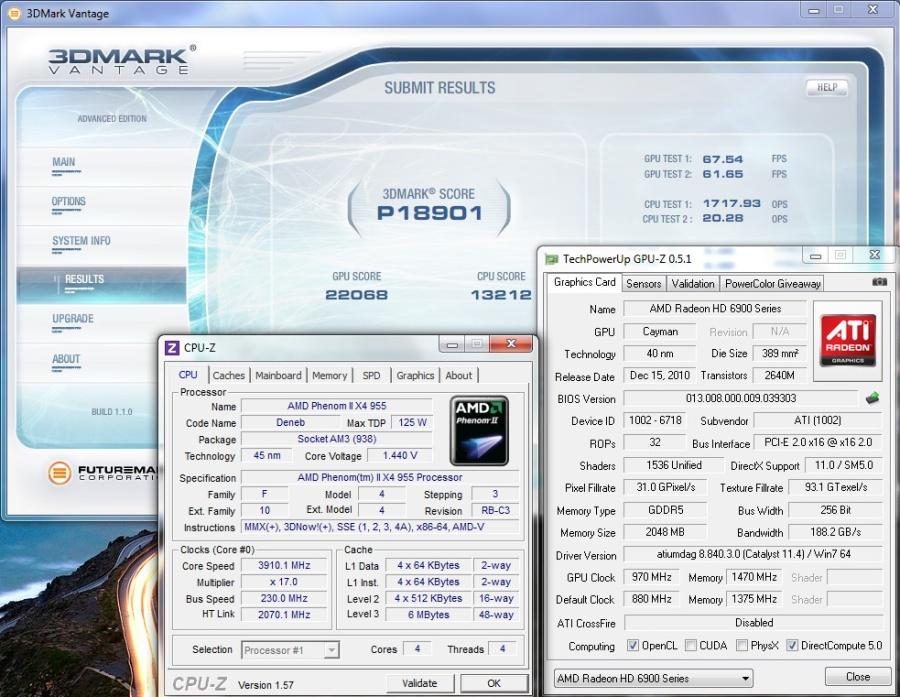Click the Futuremark Corporation logo

[x=102, y=473]
